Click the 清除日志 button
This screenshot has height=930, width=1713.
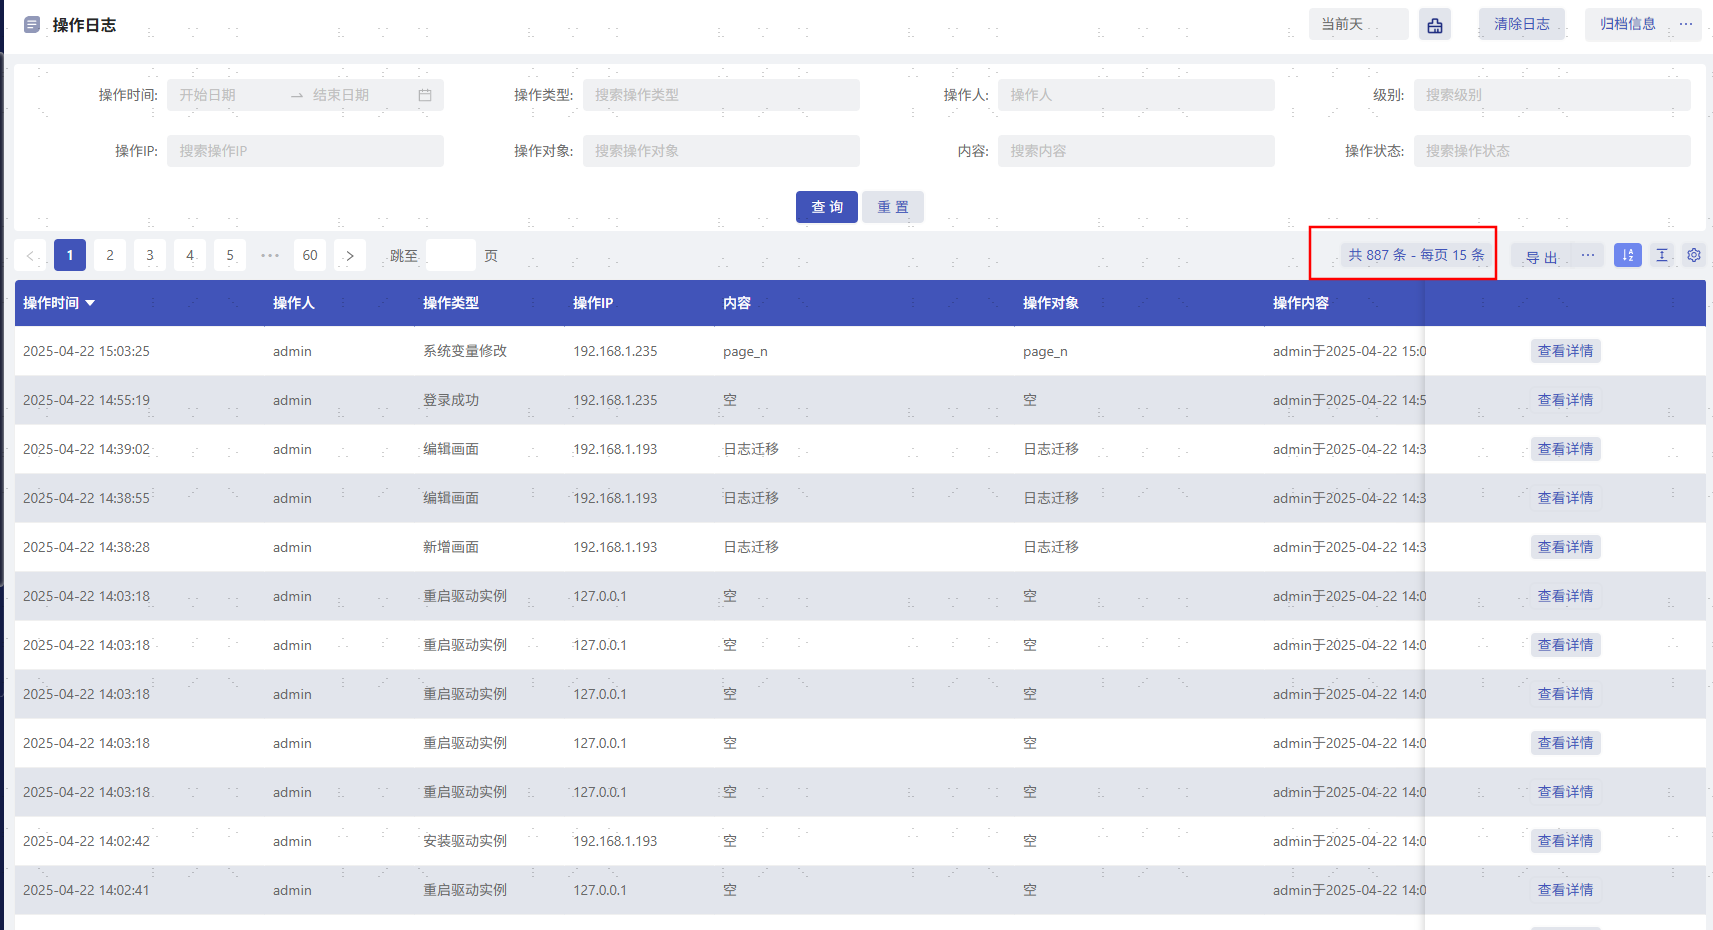pyautogui.click(x=1521, y=24)
